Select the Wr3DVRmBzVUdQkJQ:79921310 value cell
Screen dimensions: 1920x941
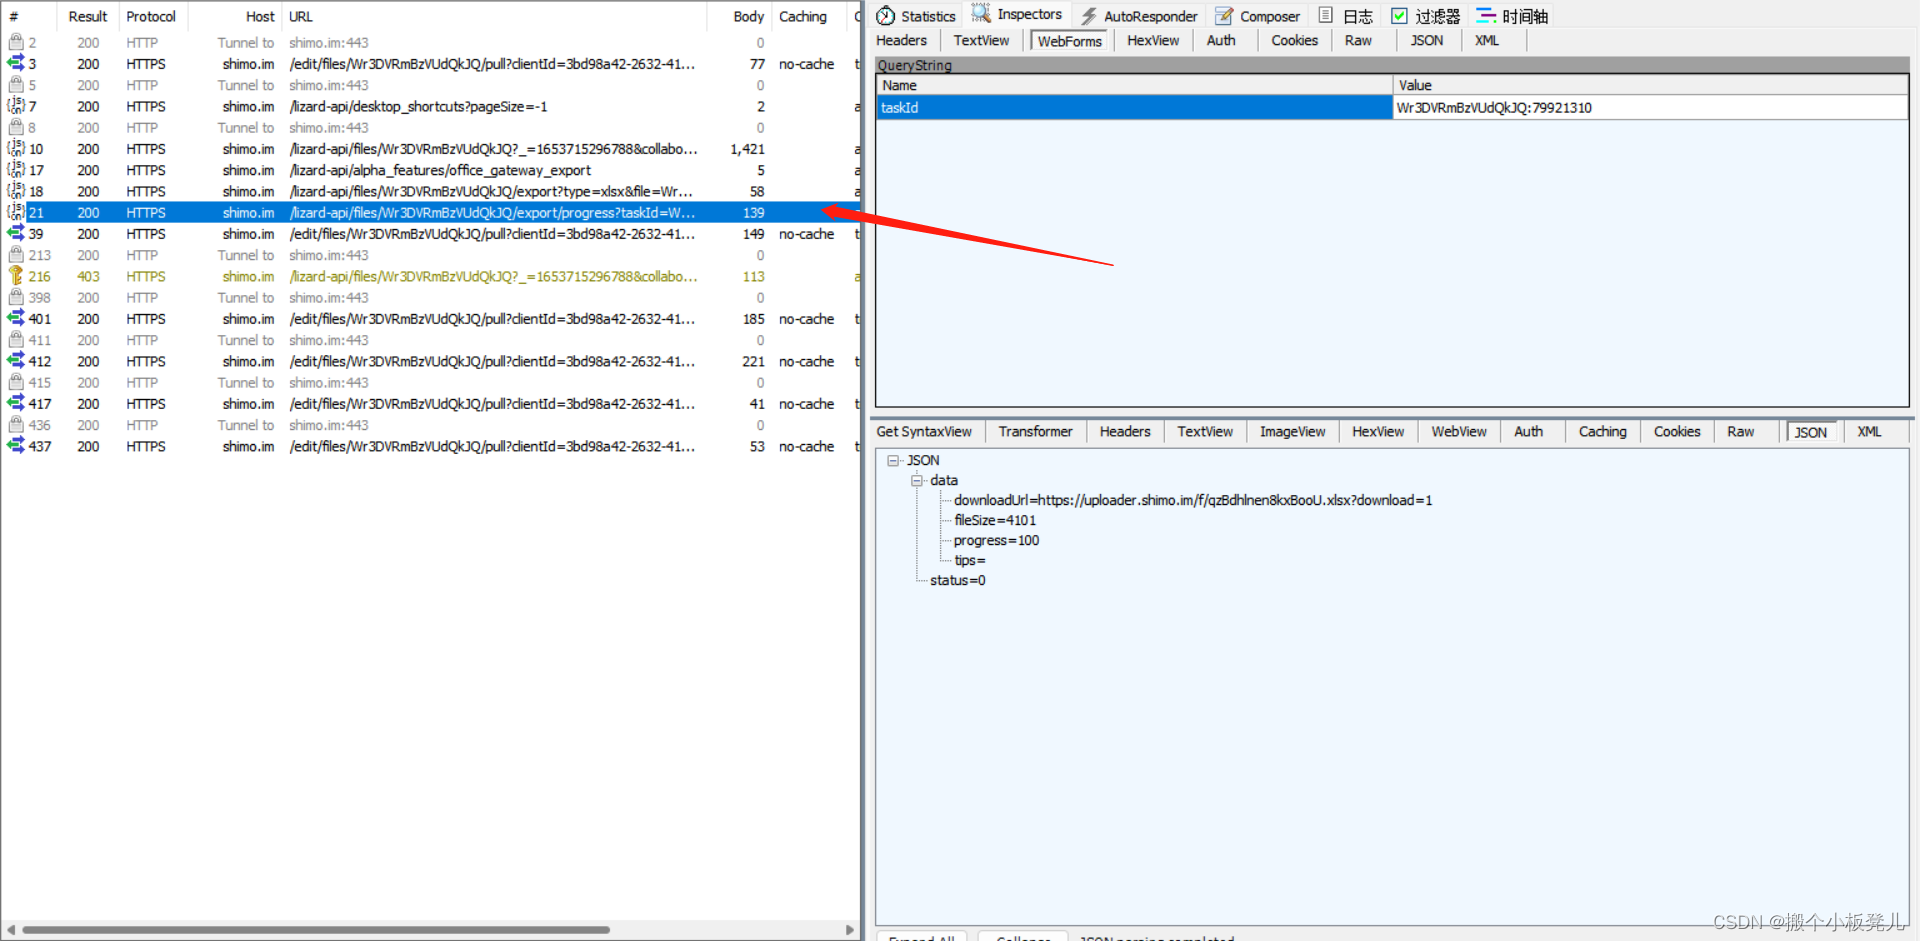(x=1650, y=107)
